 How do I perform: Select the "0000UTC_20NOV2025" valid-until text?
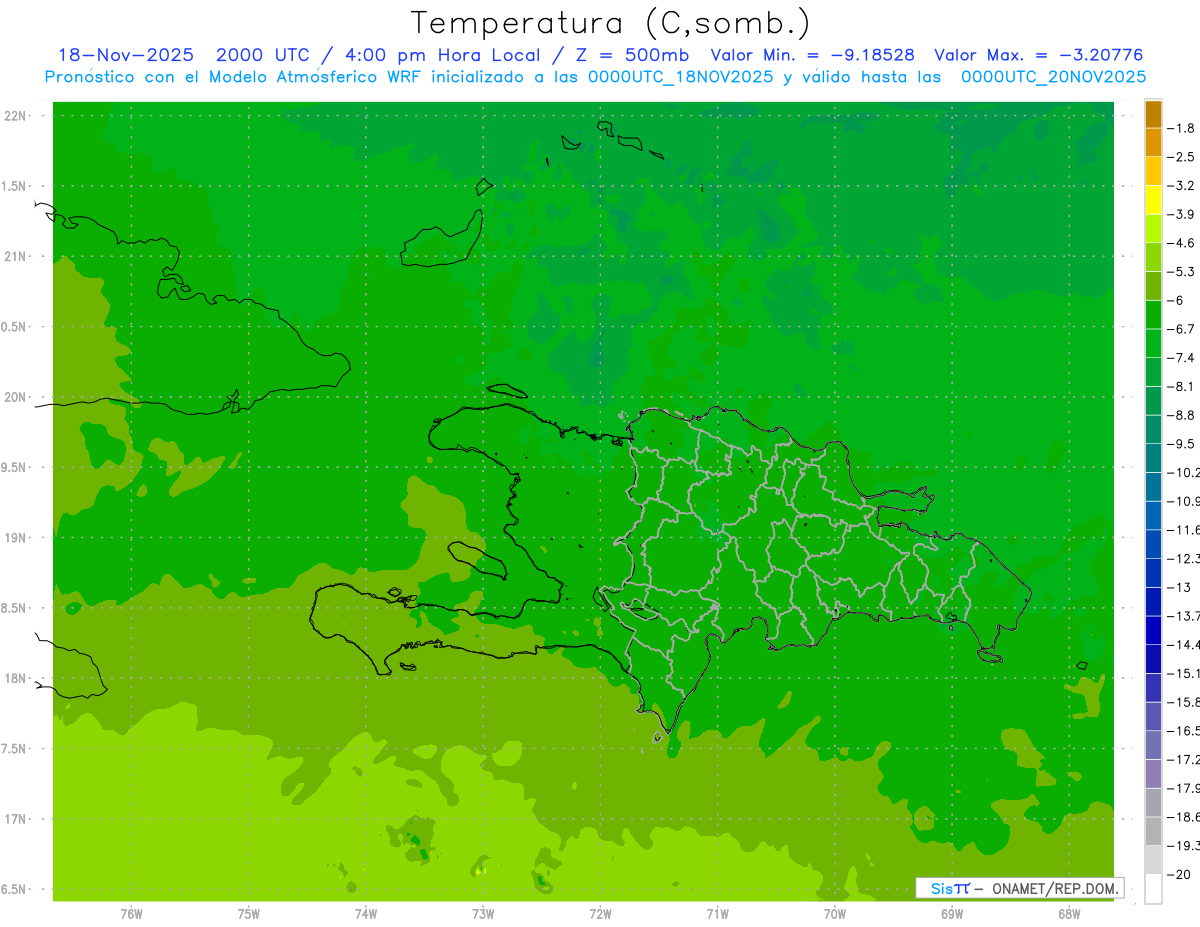coord(1053,77)
